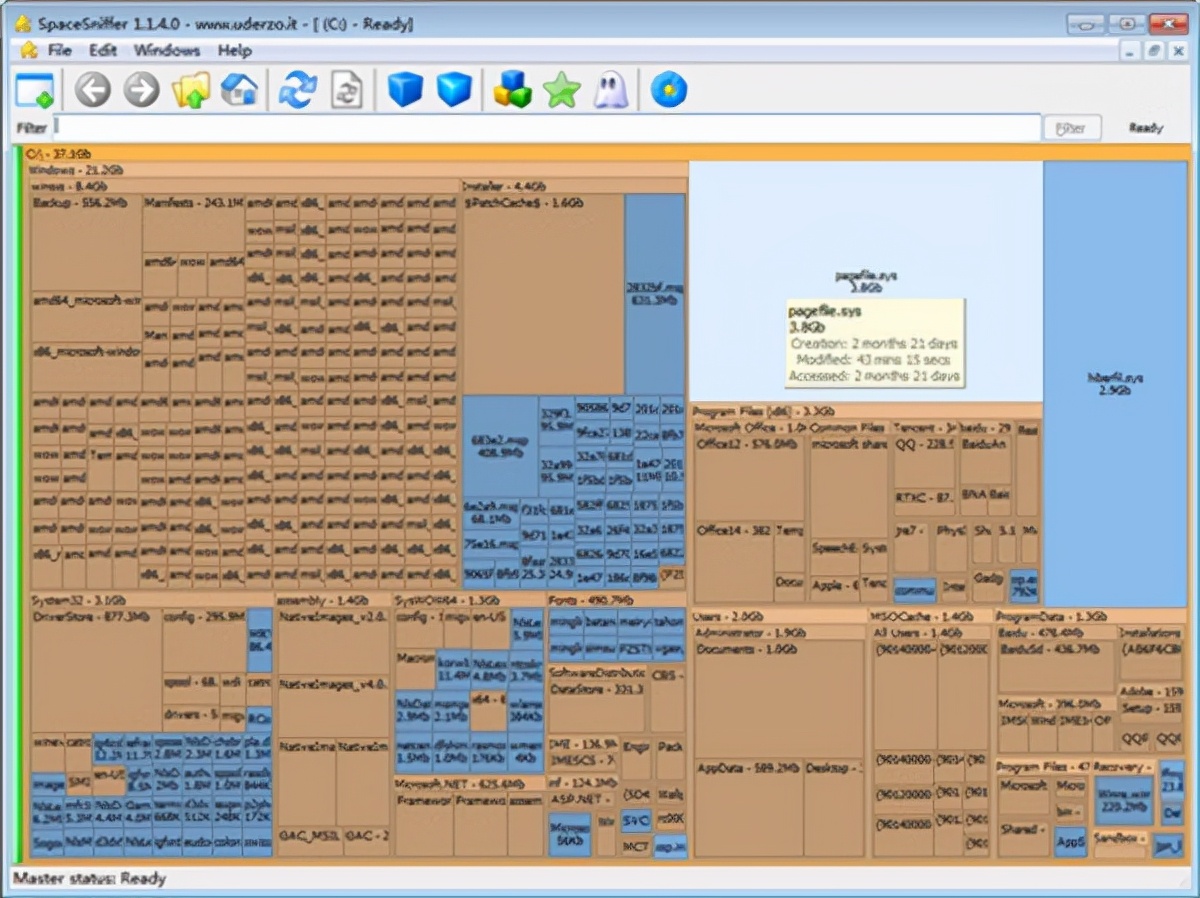Start a new master scan
This screenshot has height=898, width=1200.
[x=297, y=91]
